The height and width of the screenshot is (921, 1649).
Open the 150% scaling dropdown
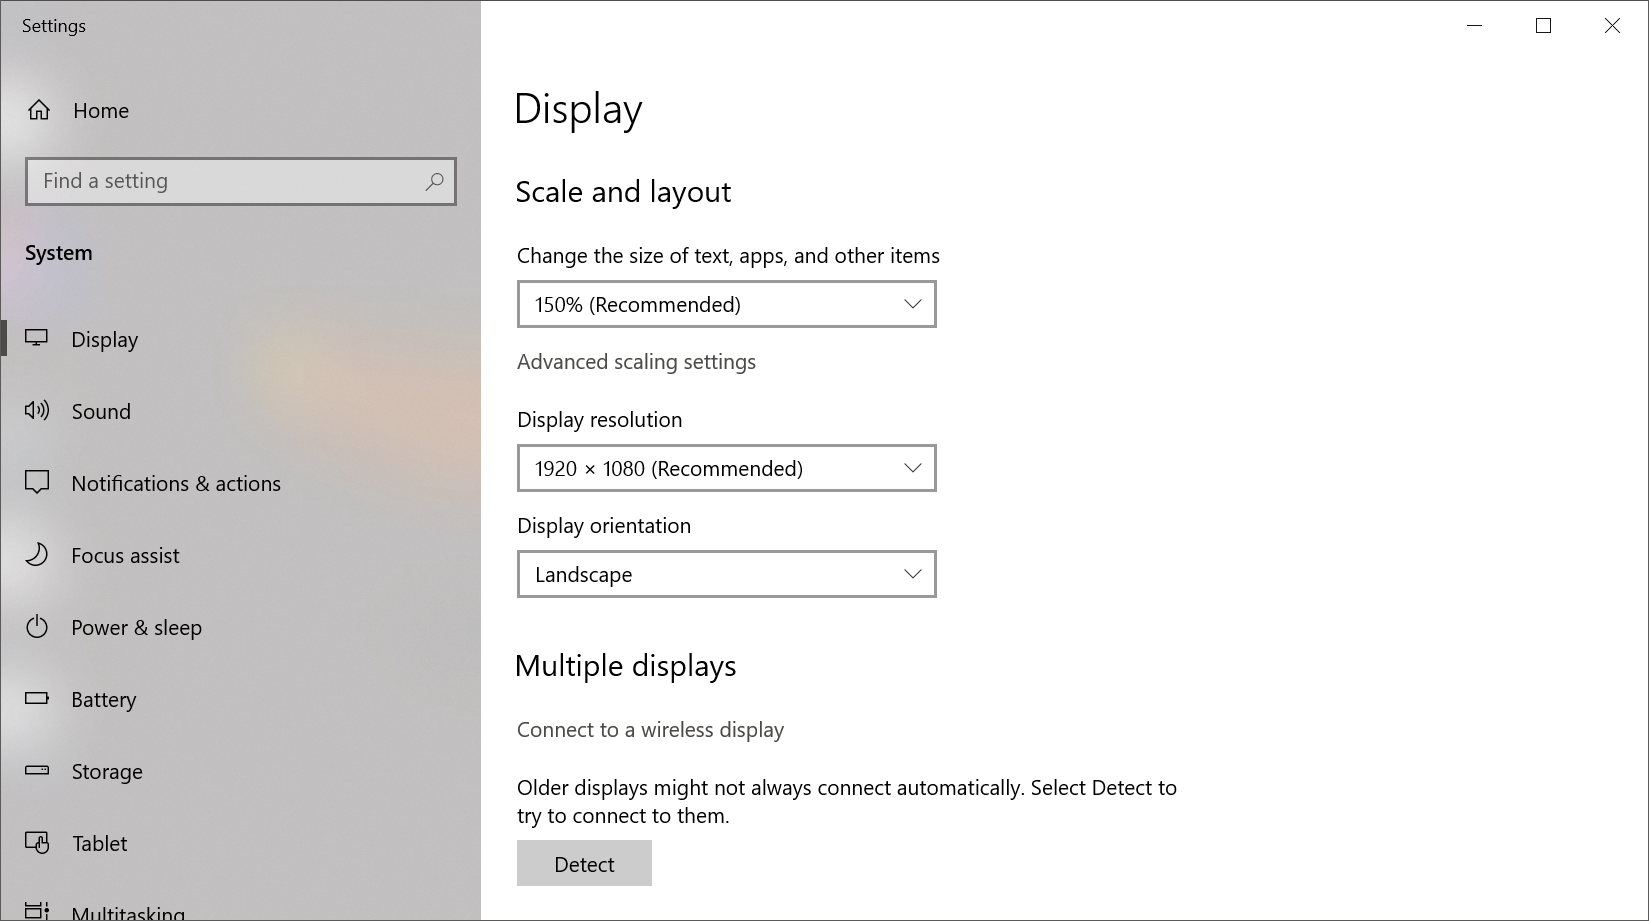click(727, 304)
